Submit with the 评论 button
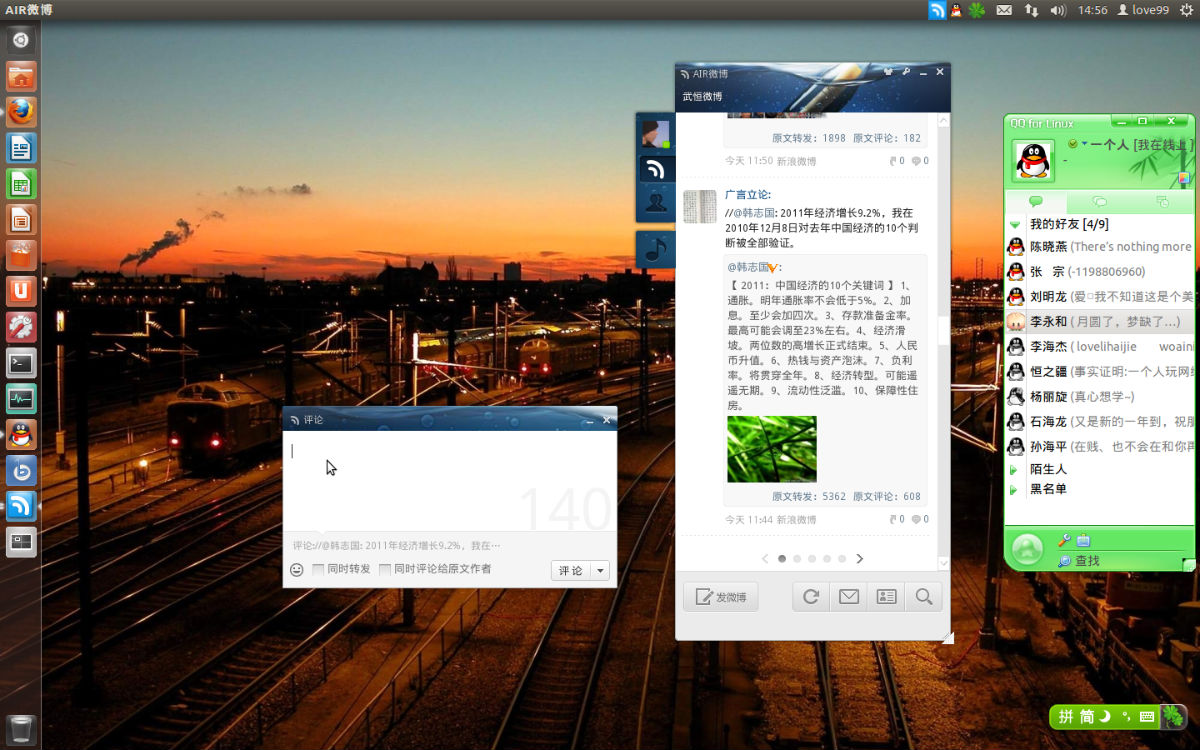The height and width of the screenshot is (750, 1200). click(571, 570)
